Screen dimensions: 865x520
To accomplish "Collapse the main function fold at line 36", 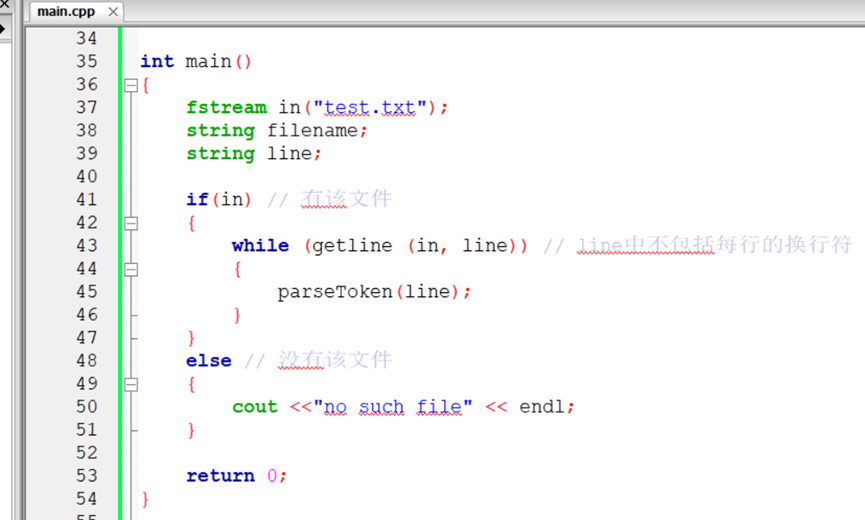I will [131, 85].
